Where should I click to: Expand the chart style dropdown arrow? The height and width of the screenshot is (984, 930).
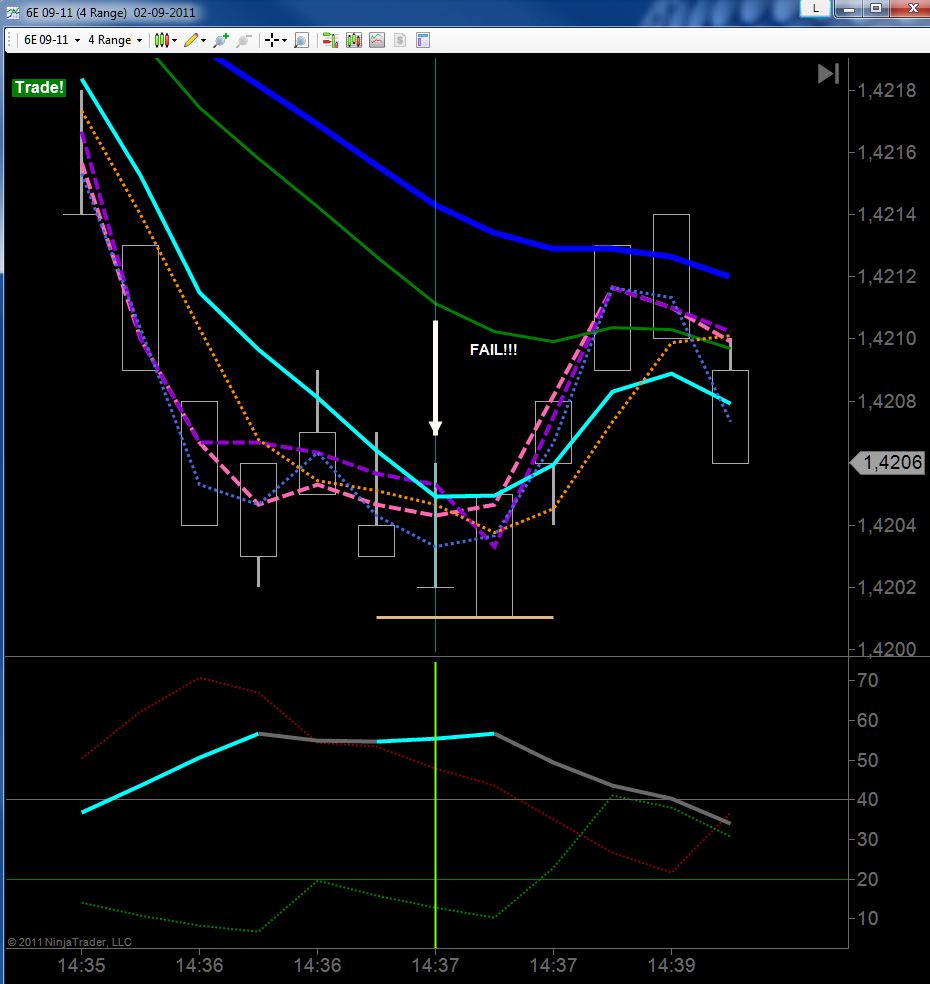pos(174,41)
